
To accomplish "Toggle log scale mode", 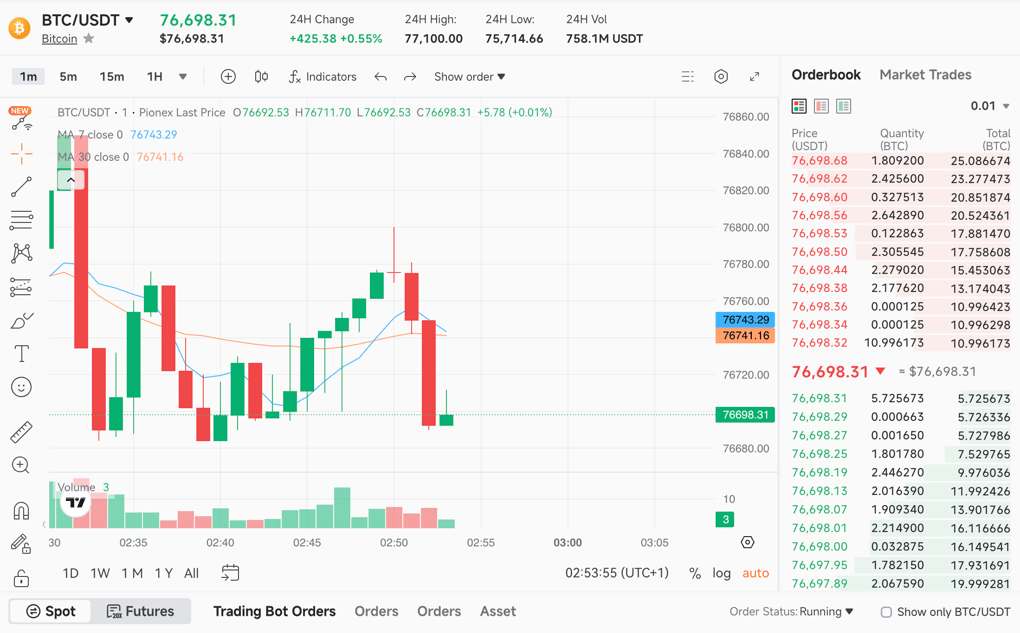I will pos(721,573).
